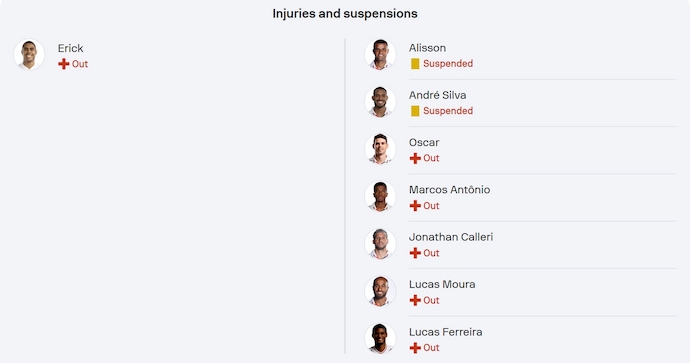
Task: Click Erick's name text
Action: click(x=70, y=48)
